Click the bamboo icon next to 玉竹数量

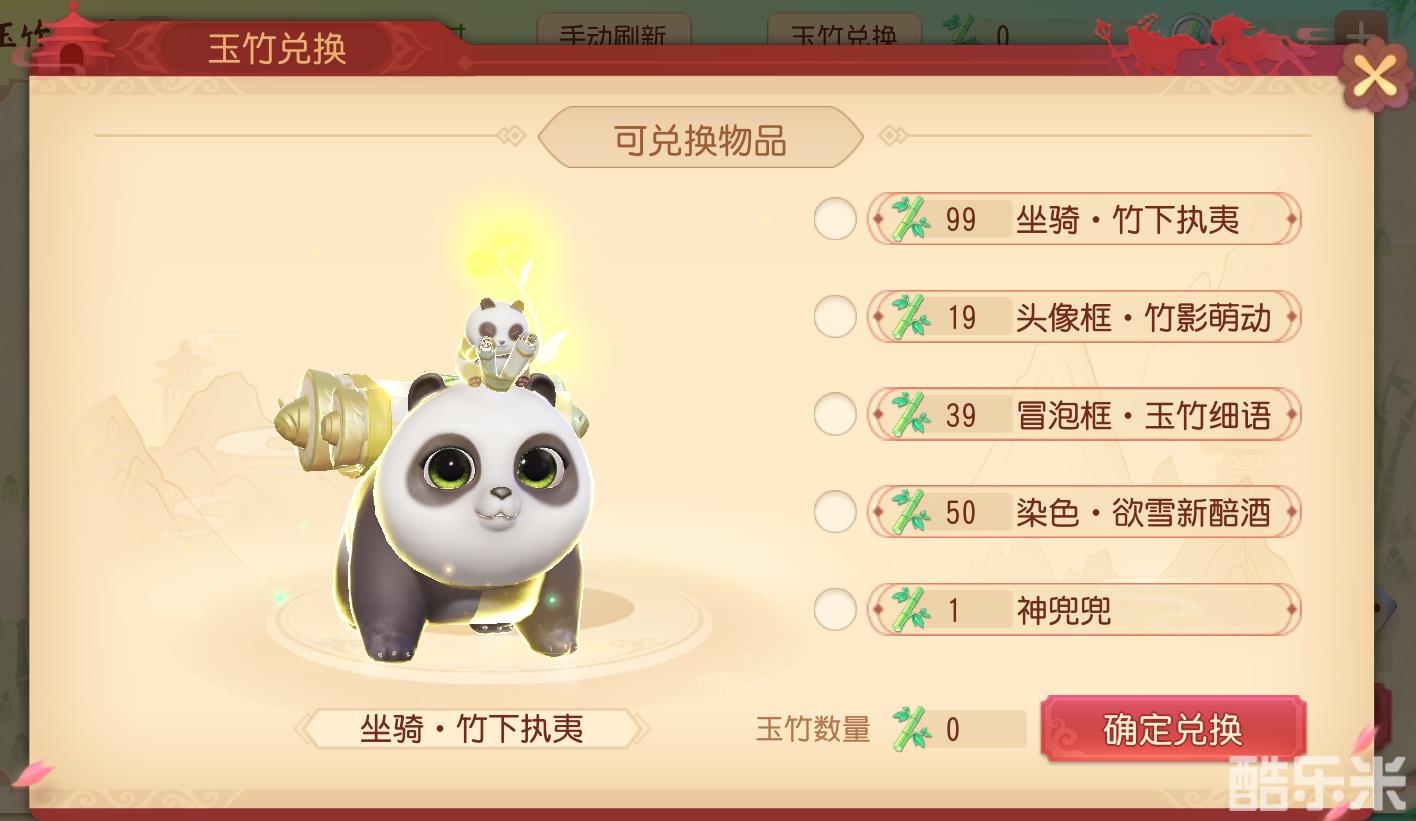[x=909, y=729]
